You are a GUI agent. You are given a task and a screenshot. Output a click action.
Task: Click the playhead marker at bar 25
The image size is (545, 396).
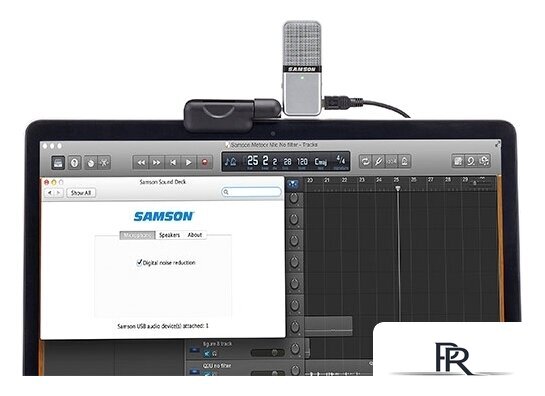tap(398, 188)
